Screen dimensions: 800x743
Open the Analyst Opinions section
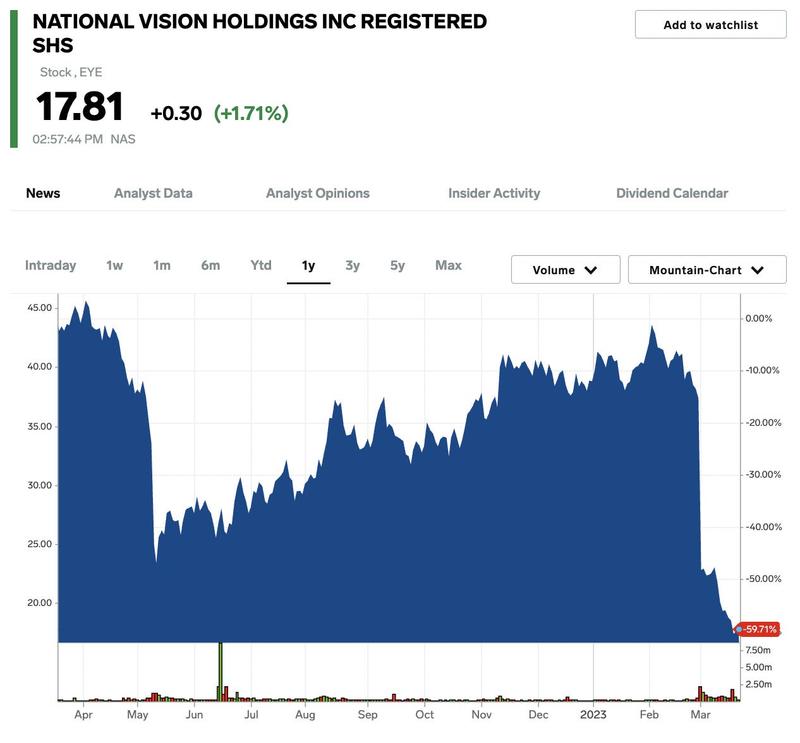317,193
